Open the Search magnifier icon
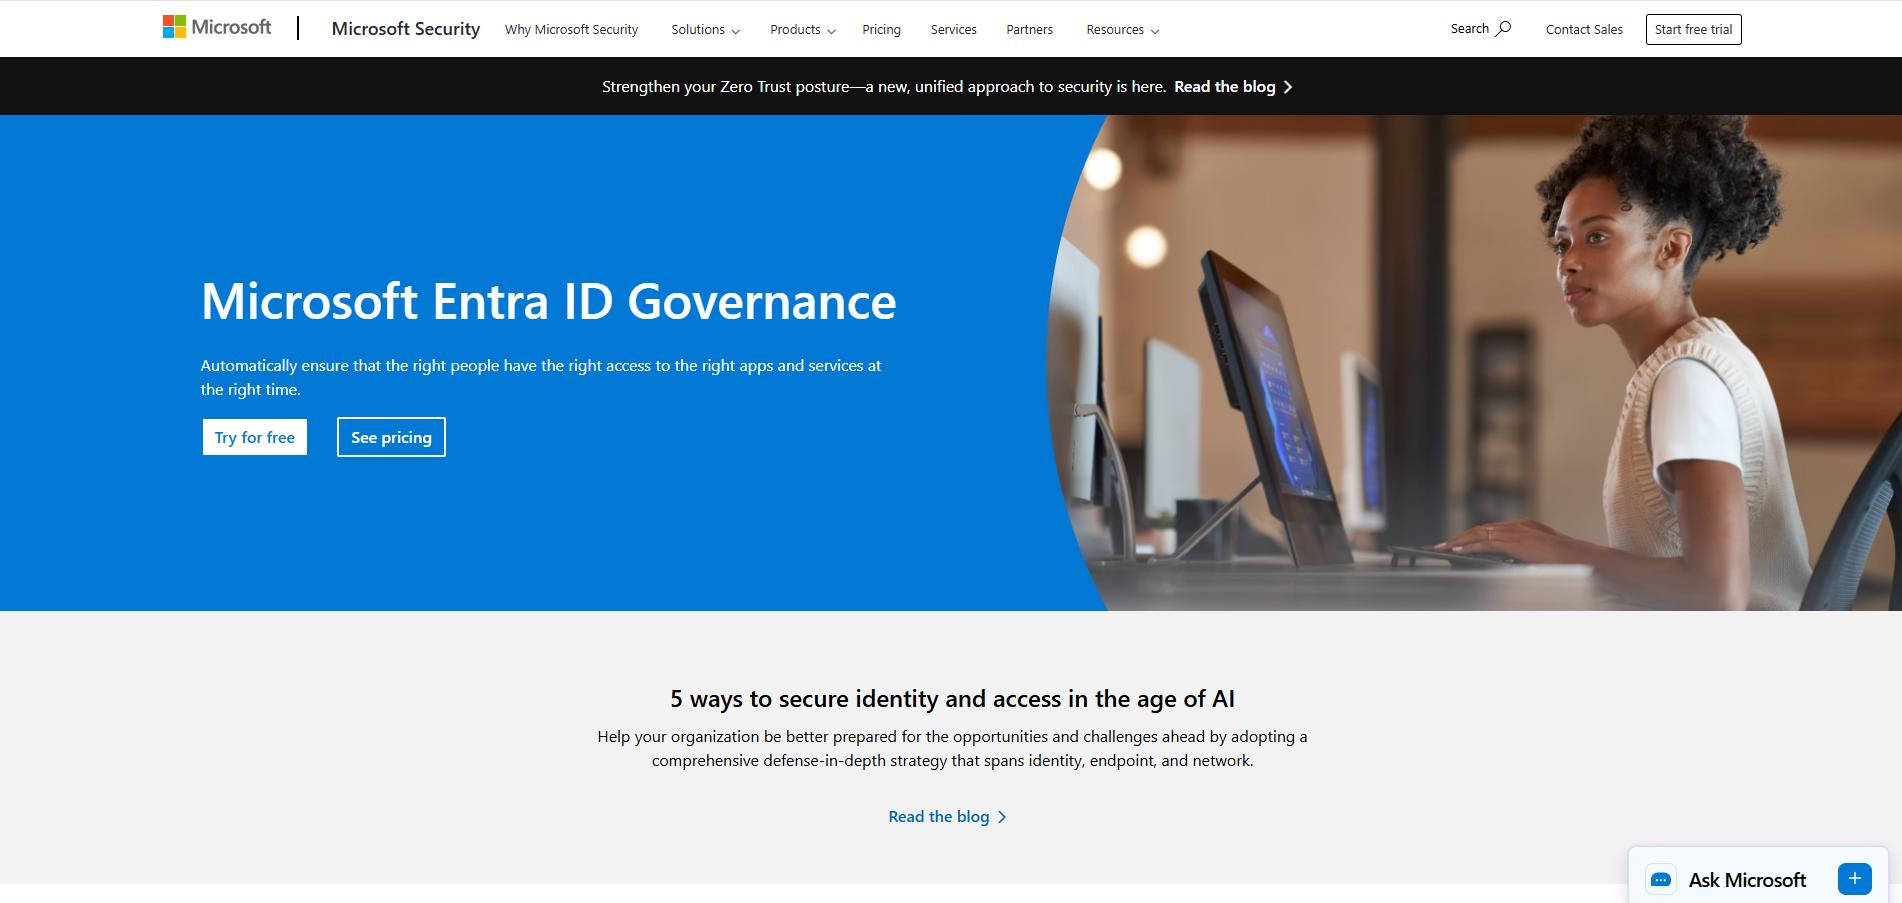Screen dimensions: 1902x903 coord(1505,28)
